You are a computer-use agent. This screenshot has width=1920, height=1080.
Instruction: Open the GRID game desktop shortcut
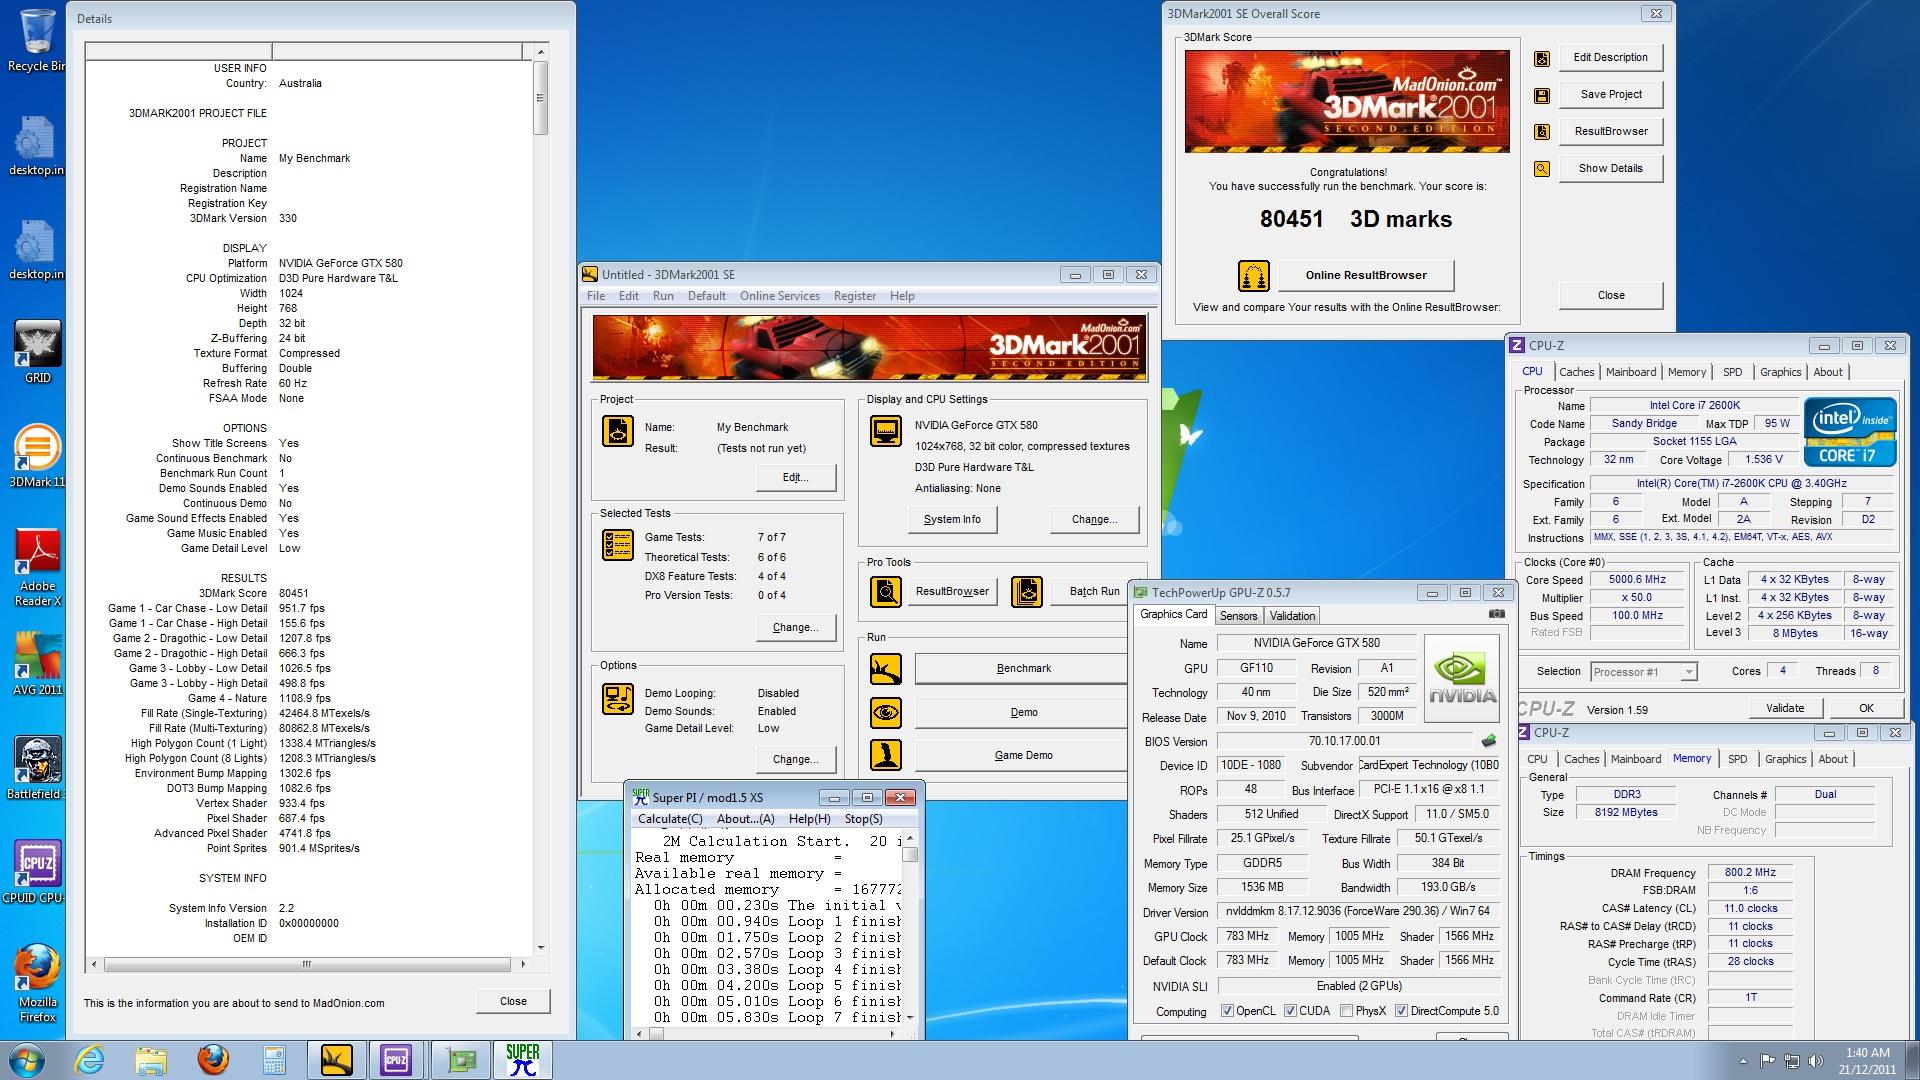(x=37, y=351)
